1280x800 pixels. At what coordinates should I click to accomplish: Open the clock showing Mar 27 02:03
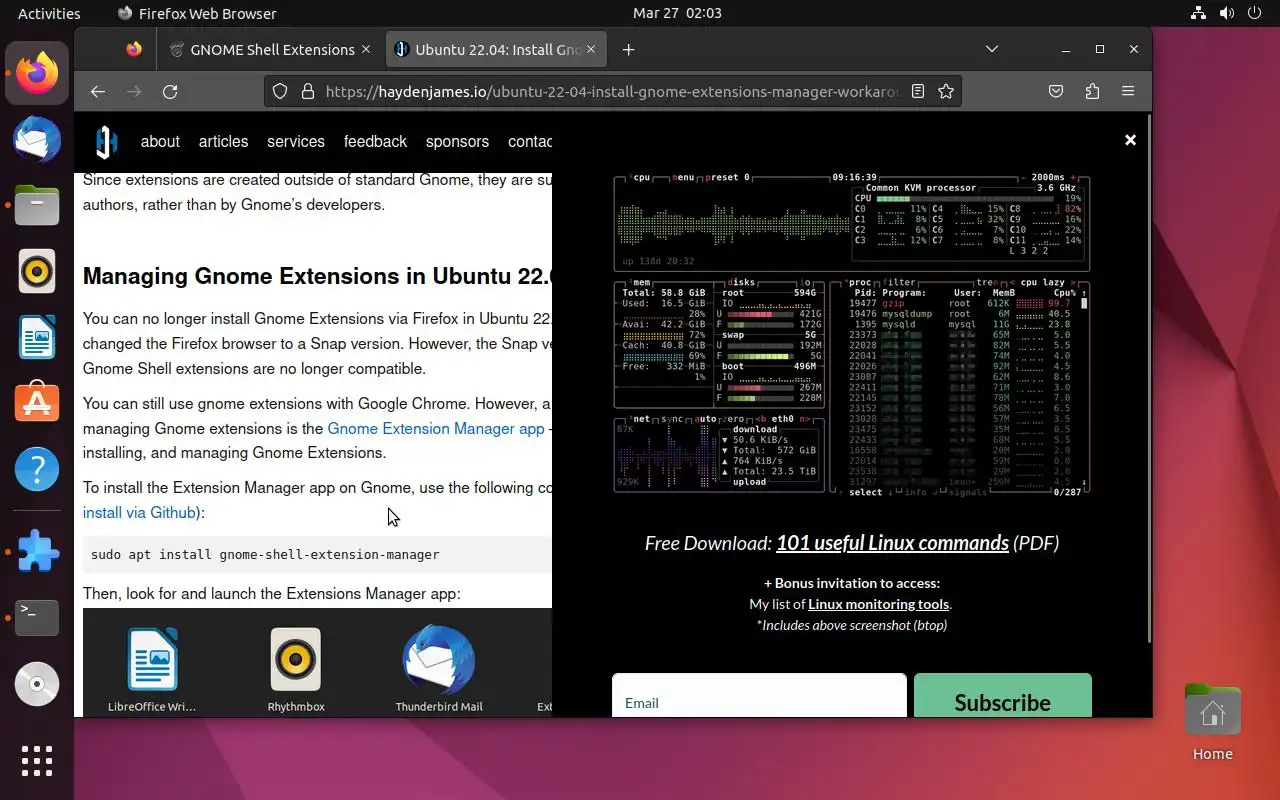click(677, 13)
